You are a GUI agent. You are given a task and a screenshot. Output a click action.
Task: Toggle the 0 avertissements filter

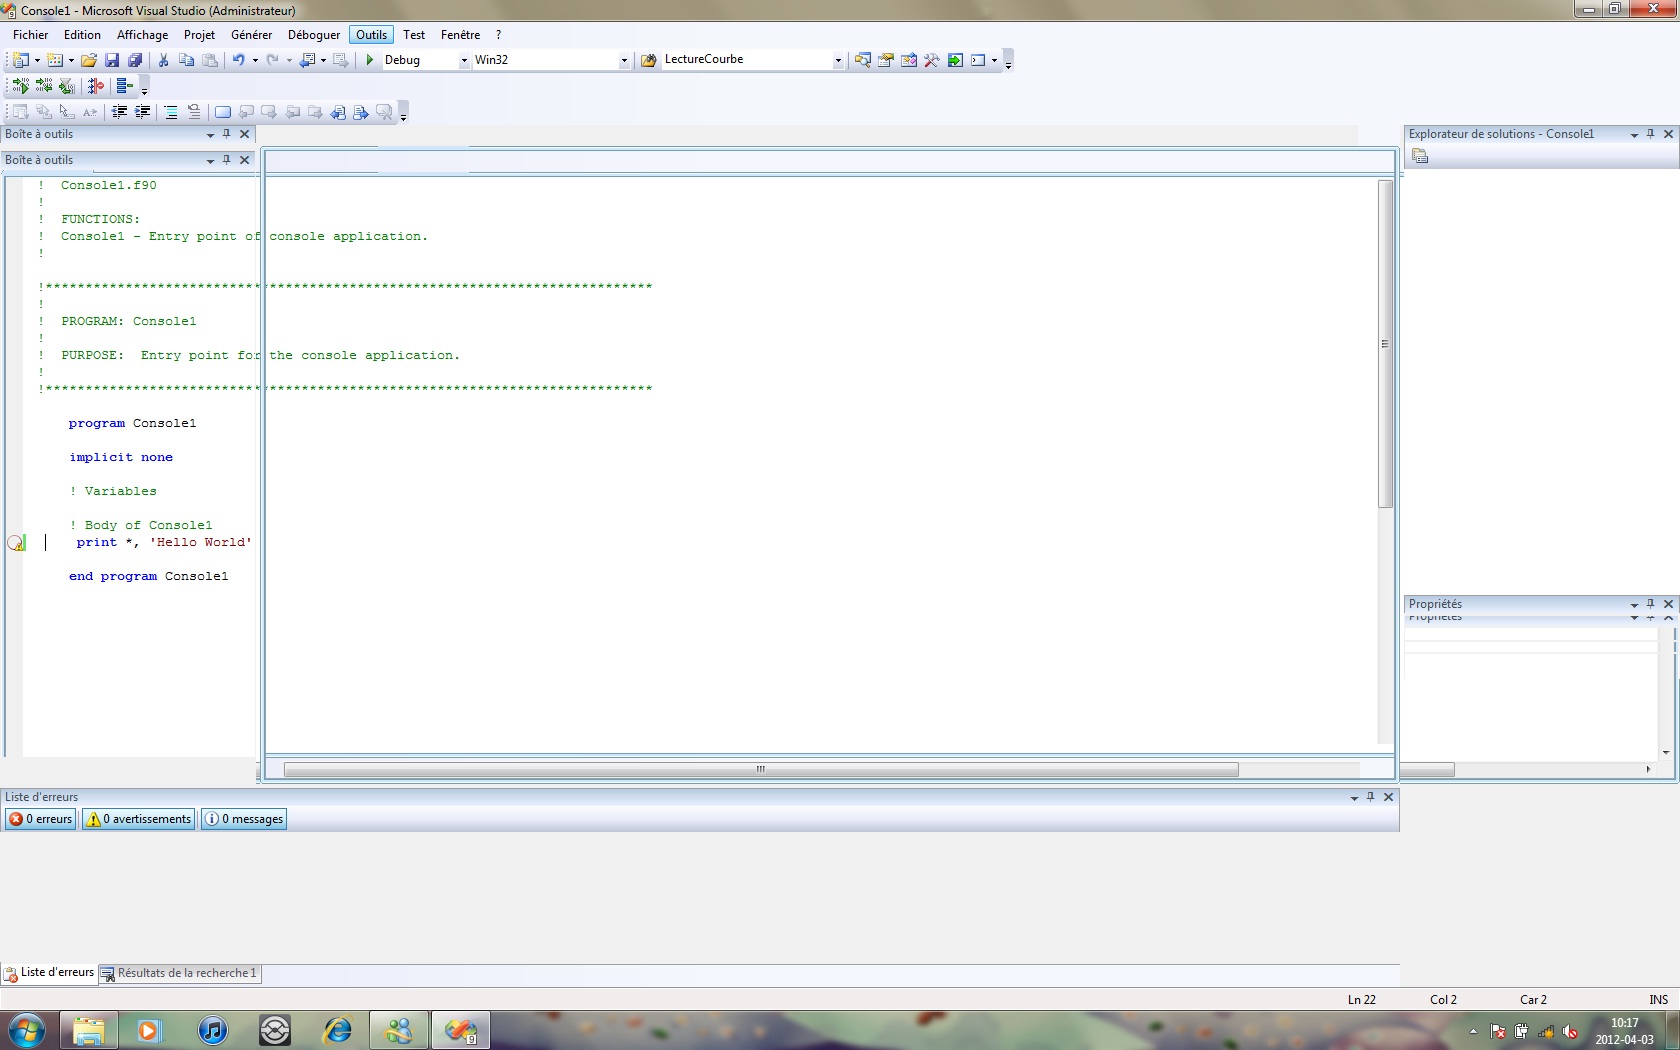coord(139,819)
